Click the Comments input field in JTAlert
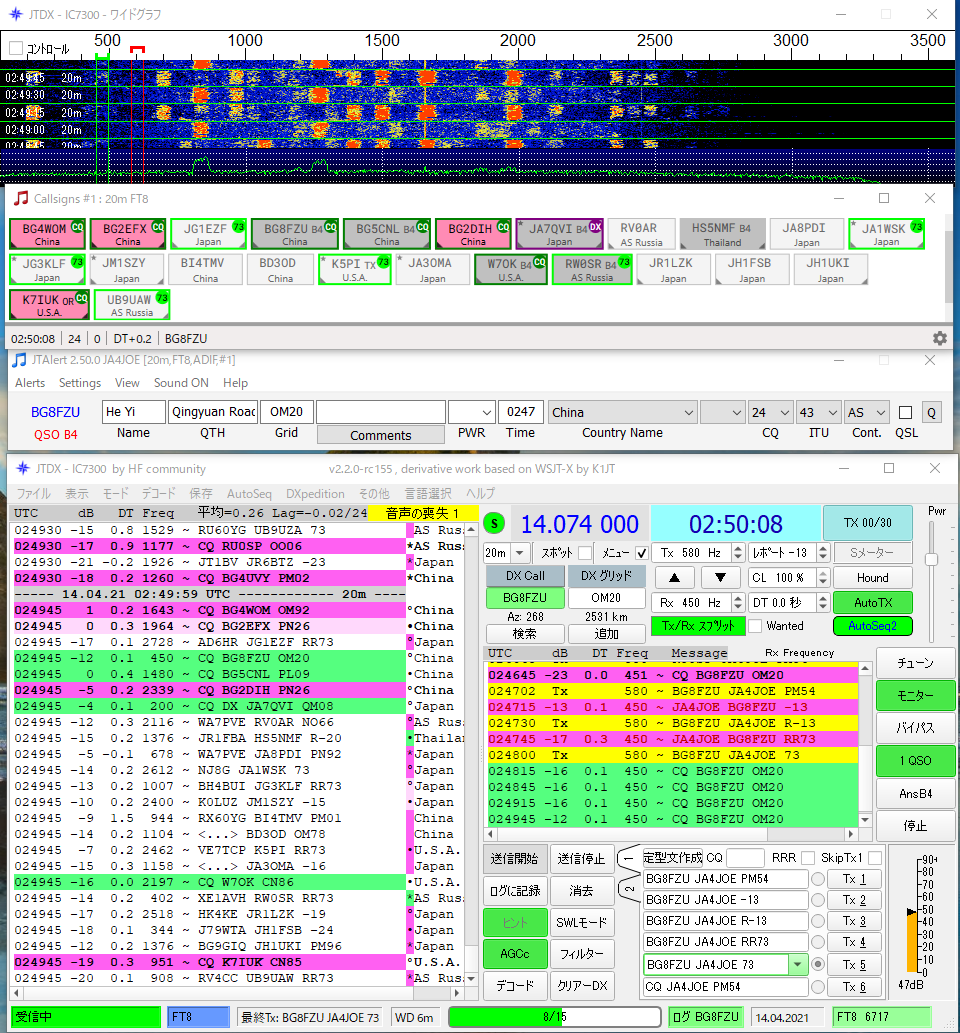The image size is (960, 1033). [x=380, y=412]
